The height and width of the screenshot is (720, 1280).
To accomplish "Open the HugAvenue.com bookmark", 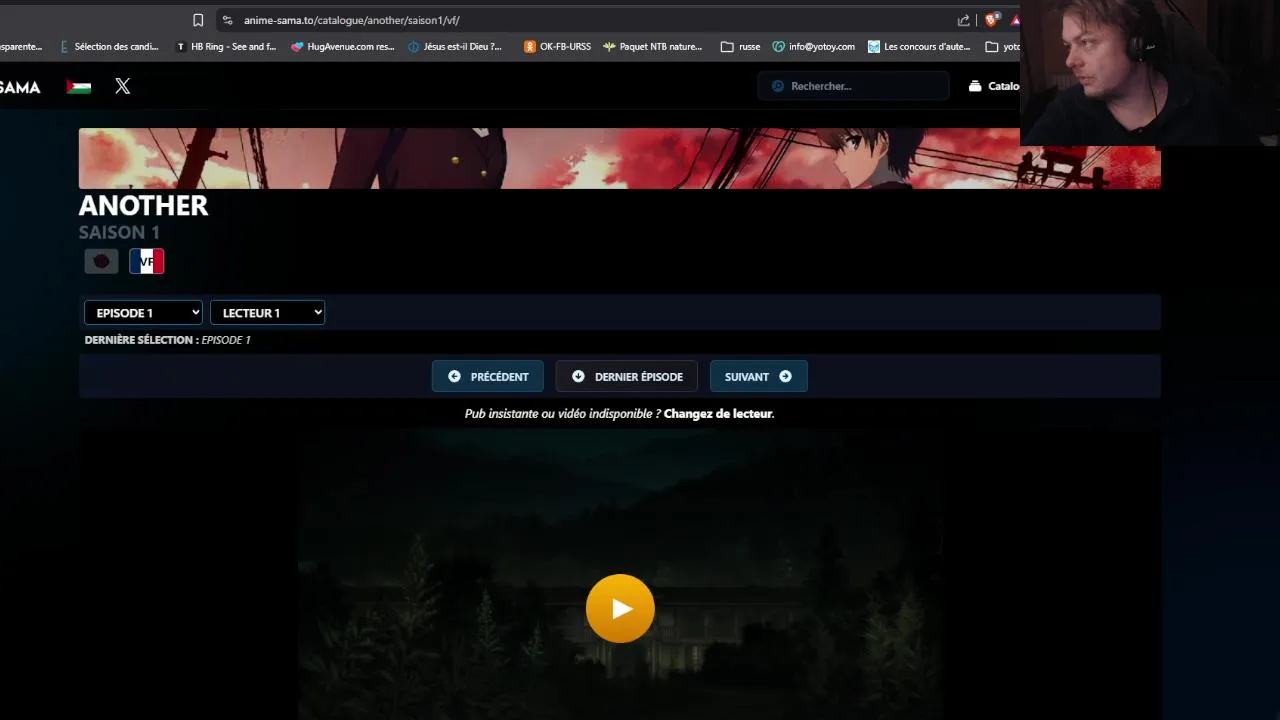I will [343, 46].
